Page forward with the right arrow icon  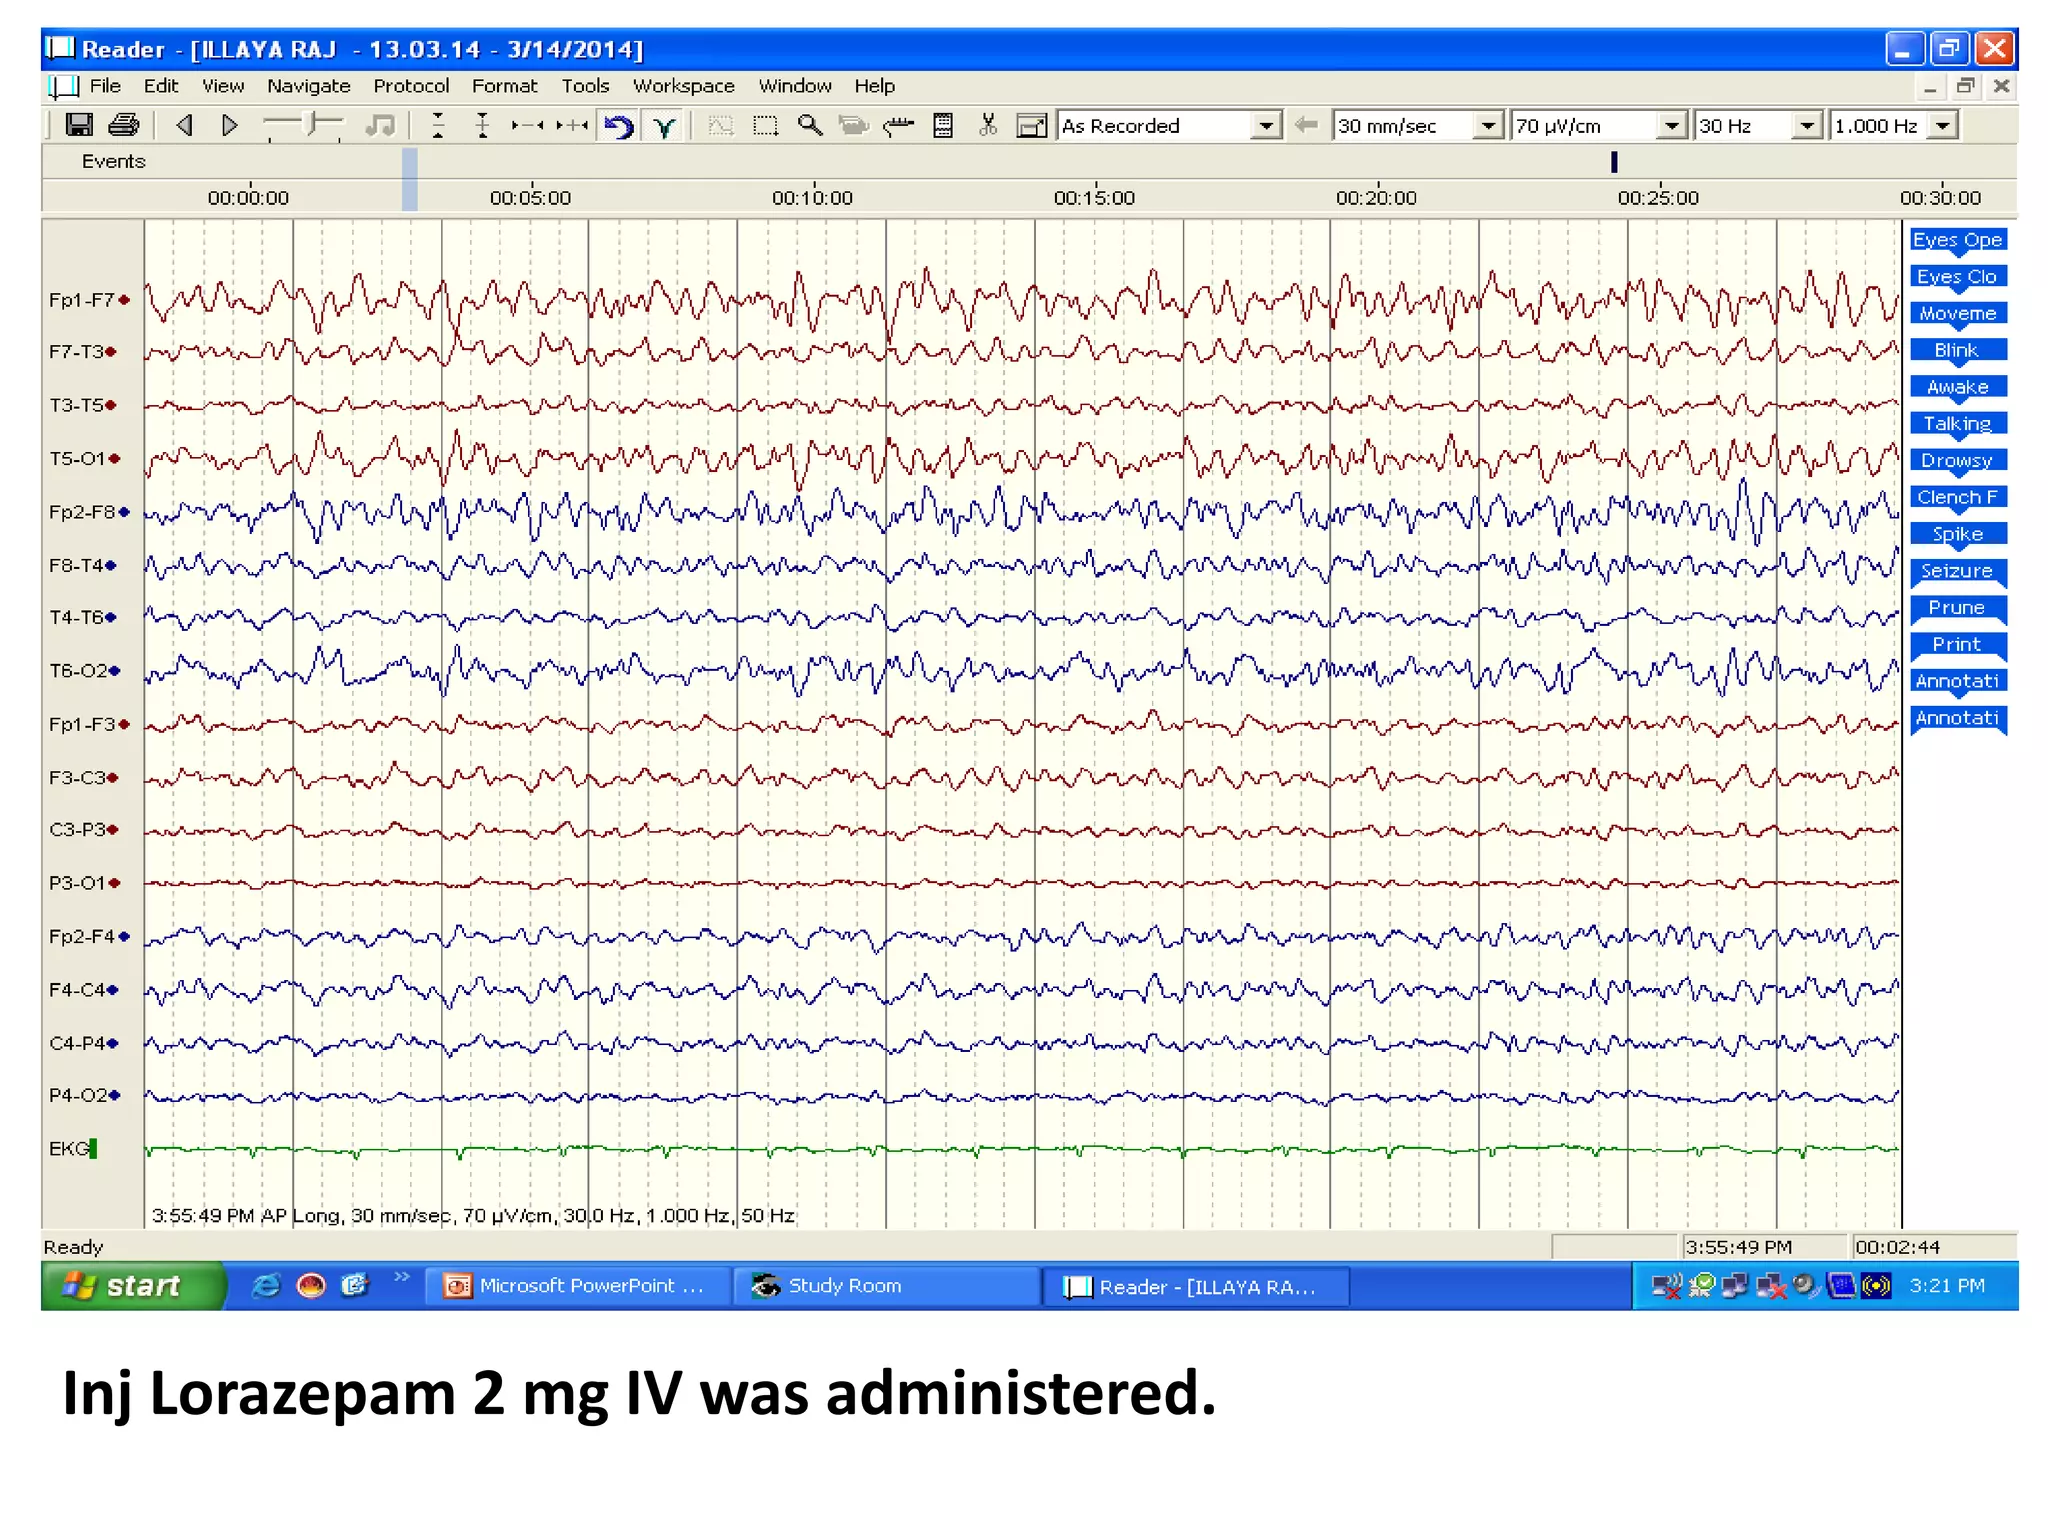click(x=229, y=125)
